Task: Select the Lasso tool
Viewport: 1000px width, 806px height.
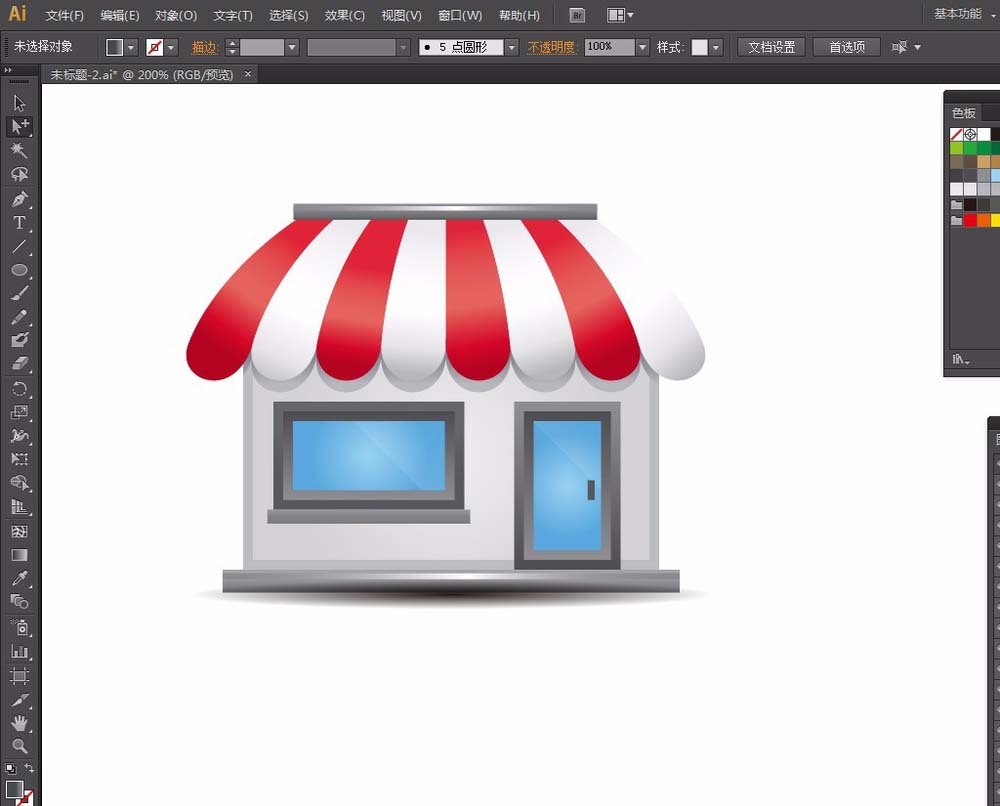Action: click(x=19, y=174)
